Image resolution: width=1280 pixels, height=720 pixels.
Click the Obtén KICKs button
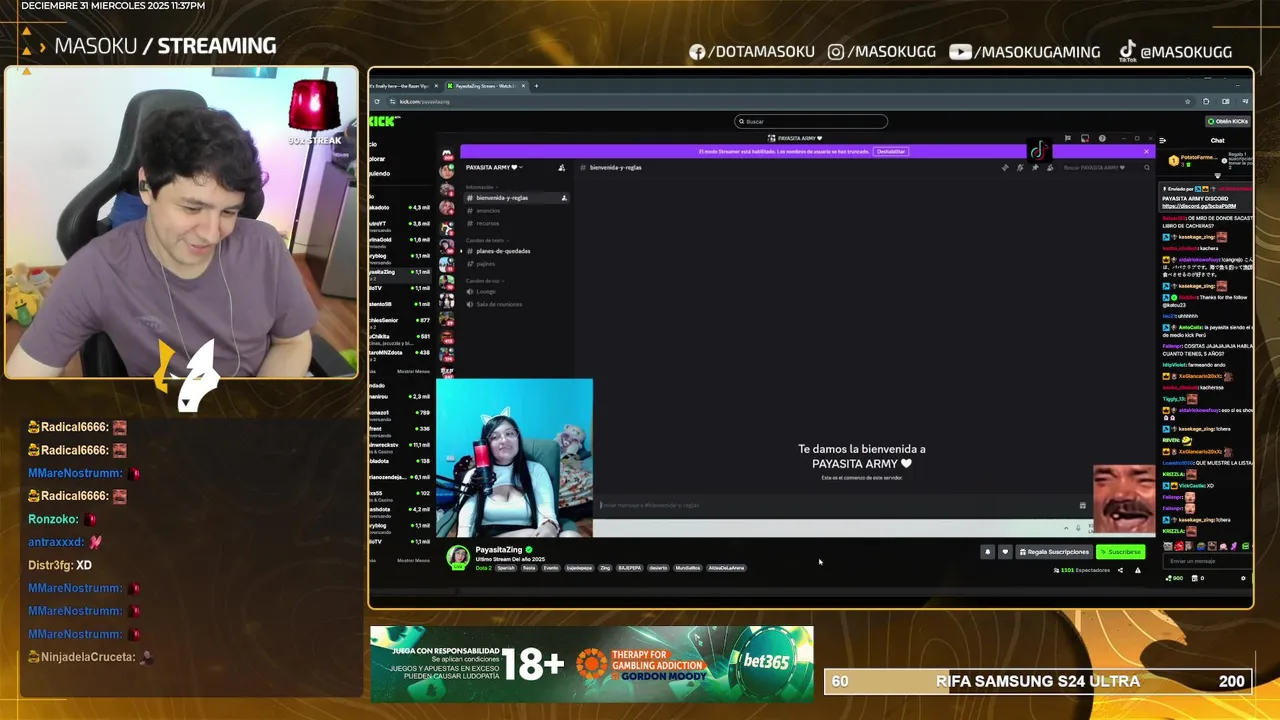pos(1228,121)
